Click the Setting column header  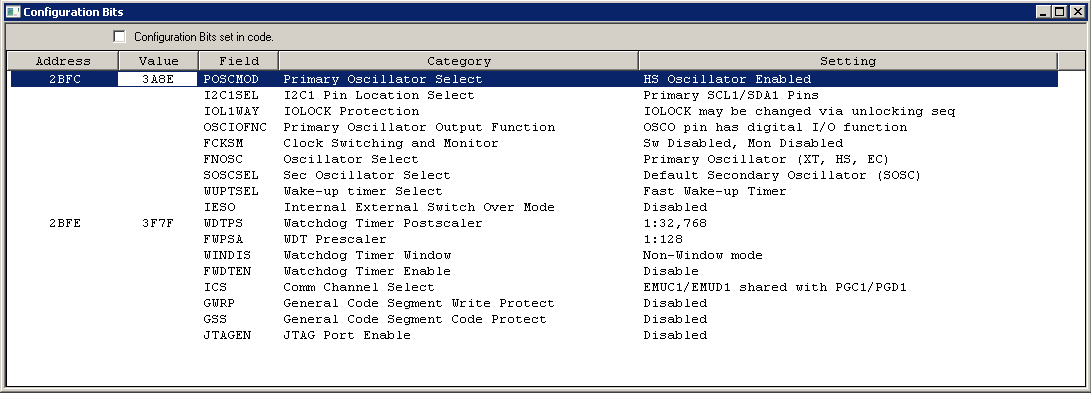point(847,61)
